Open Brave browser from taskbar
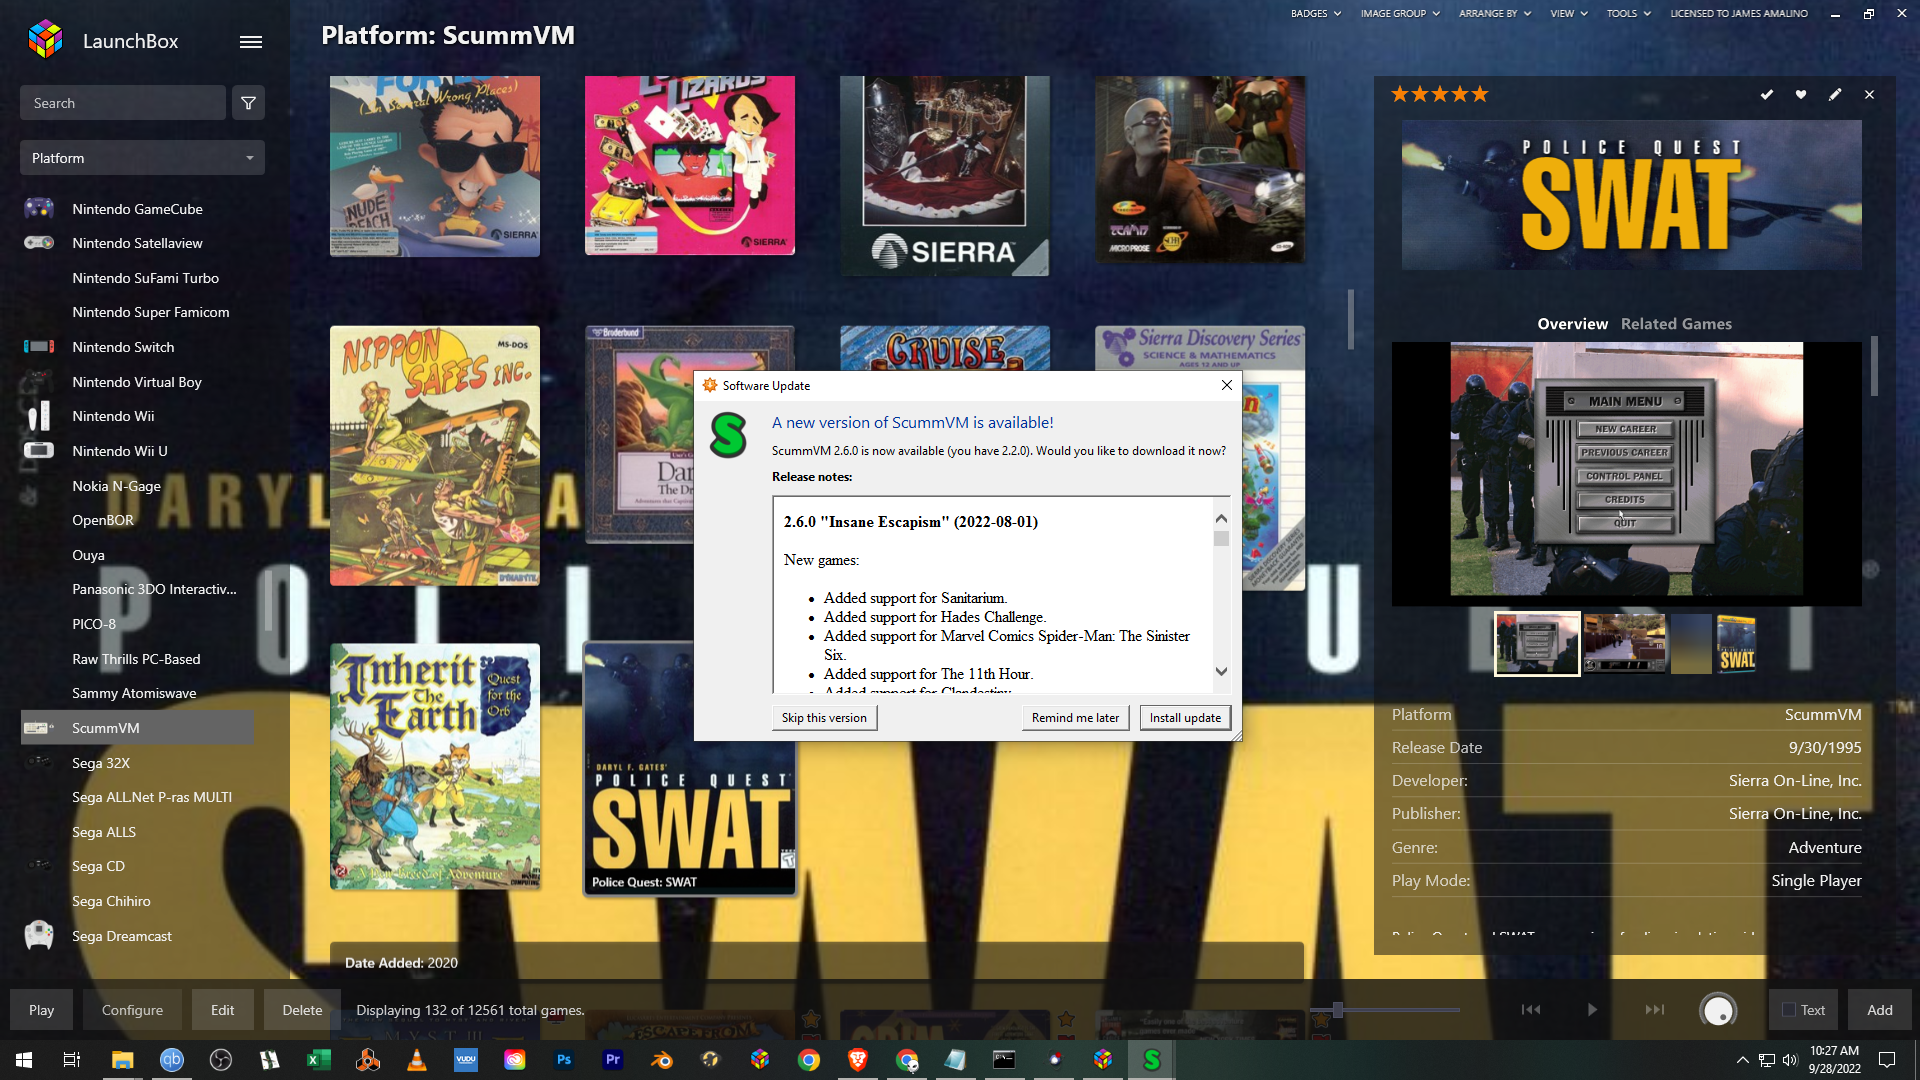 click(858, 1060)
